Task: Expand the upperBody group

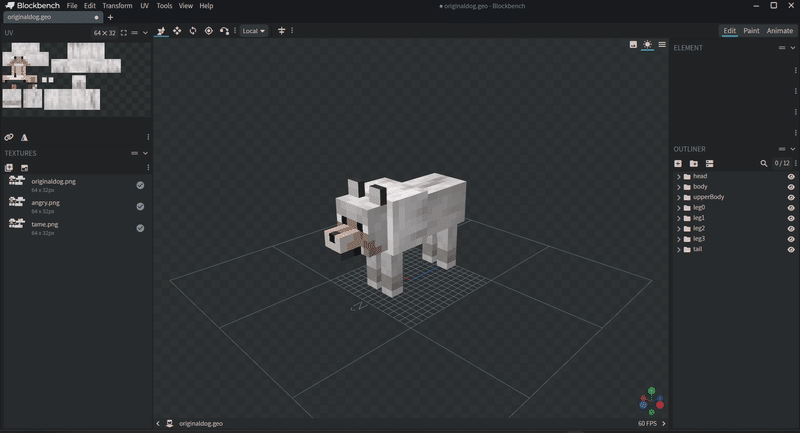Action: pyautogui.click(x=679, y=197)
